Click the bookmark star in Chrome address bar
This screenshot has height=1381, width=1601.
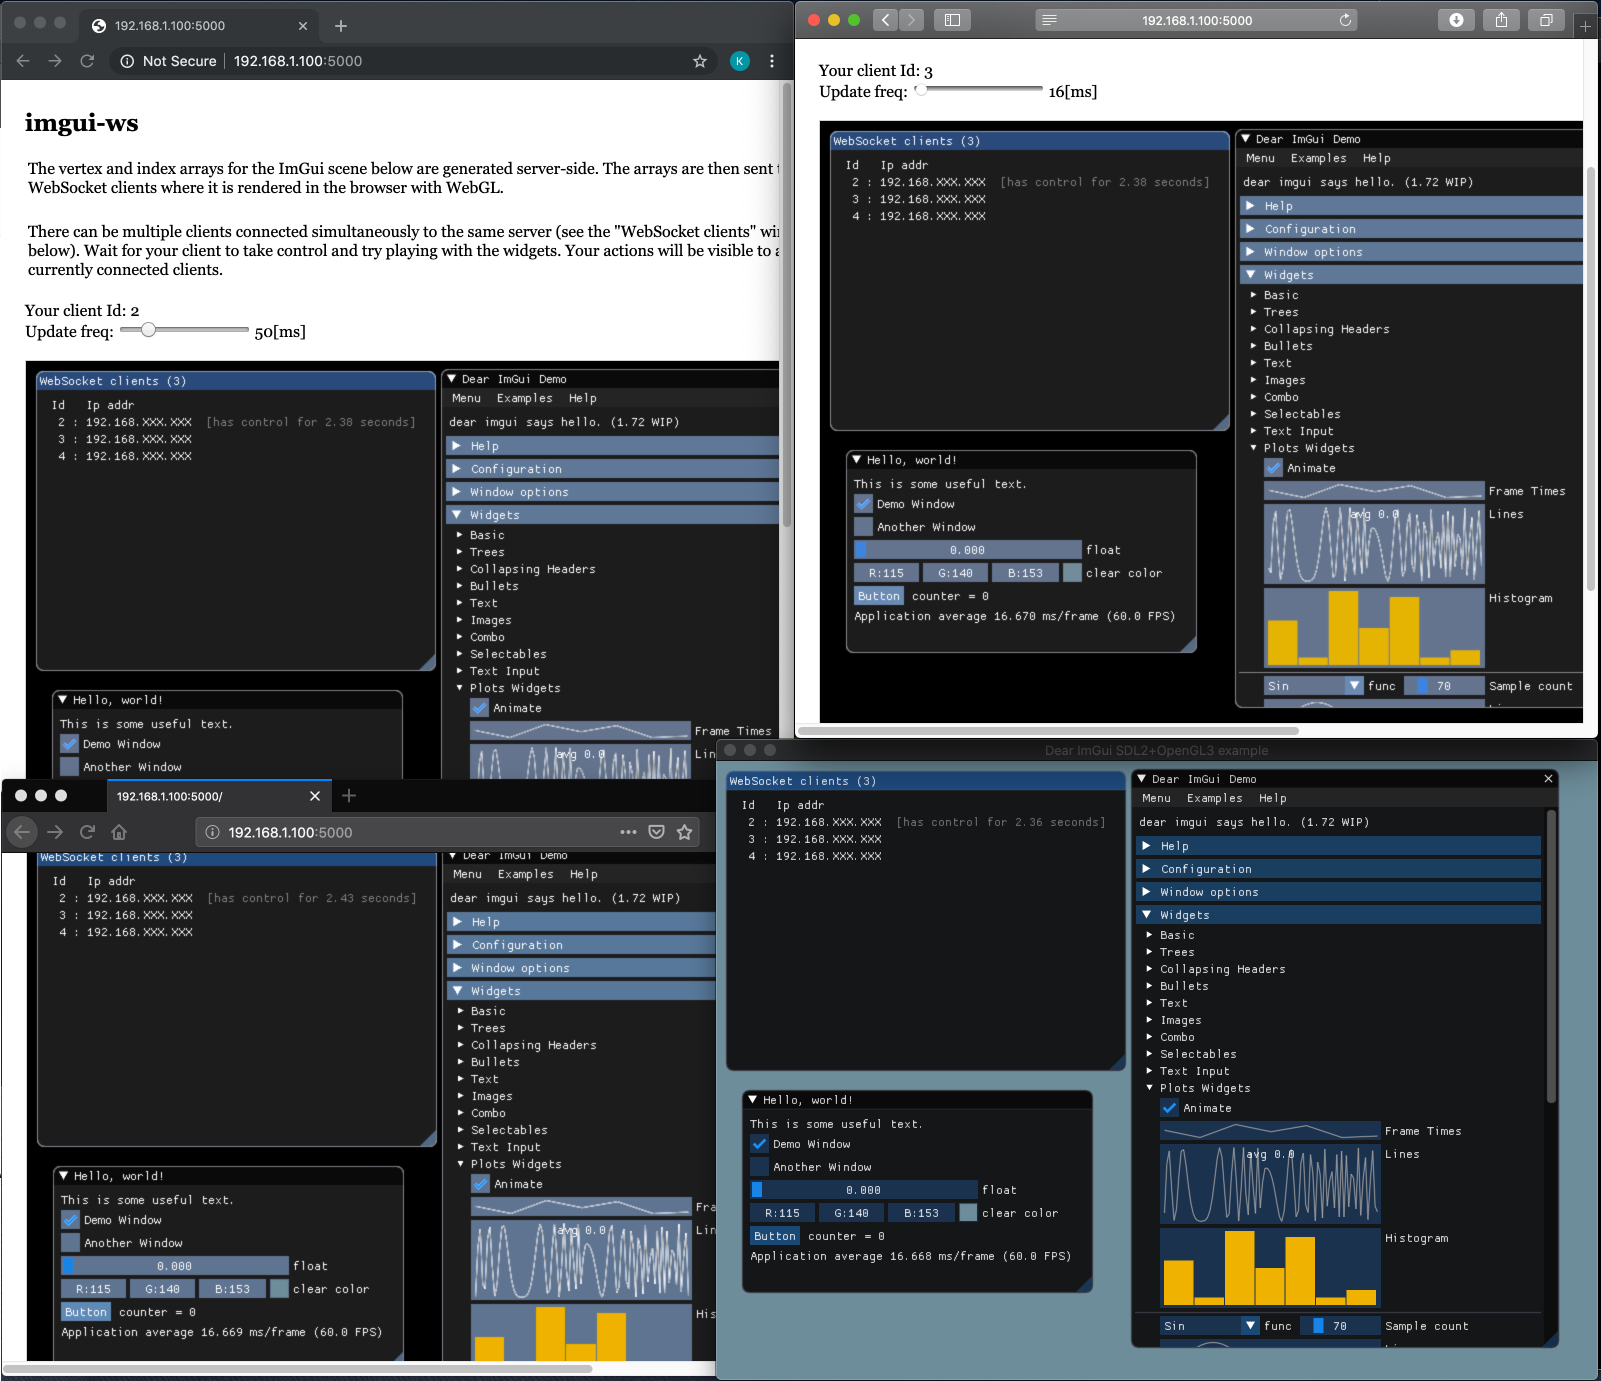click(699, 61)
